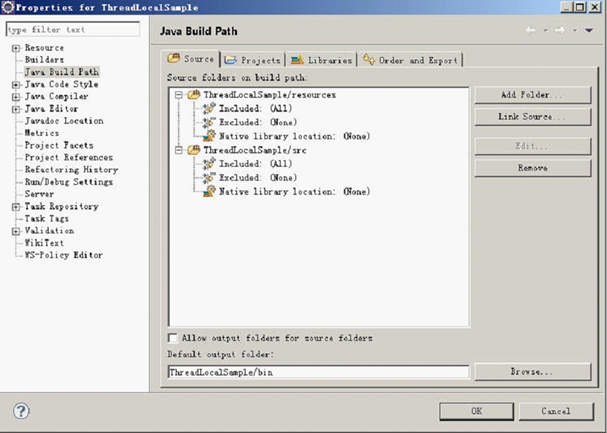The image size is (607, 433).
Task: Click Native library location icon under src folder
Action: 209,191
